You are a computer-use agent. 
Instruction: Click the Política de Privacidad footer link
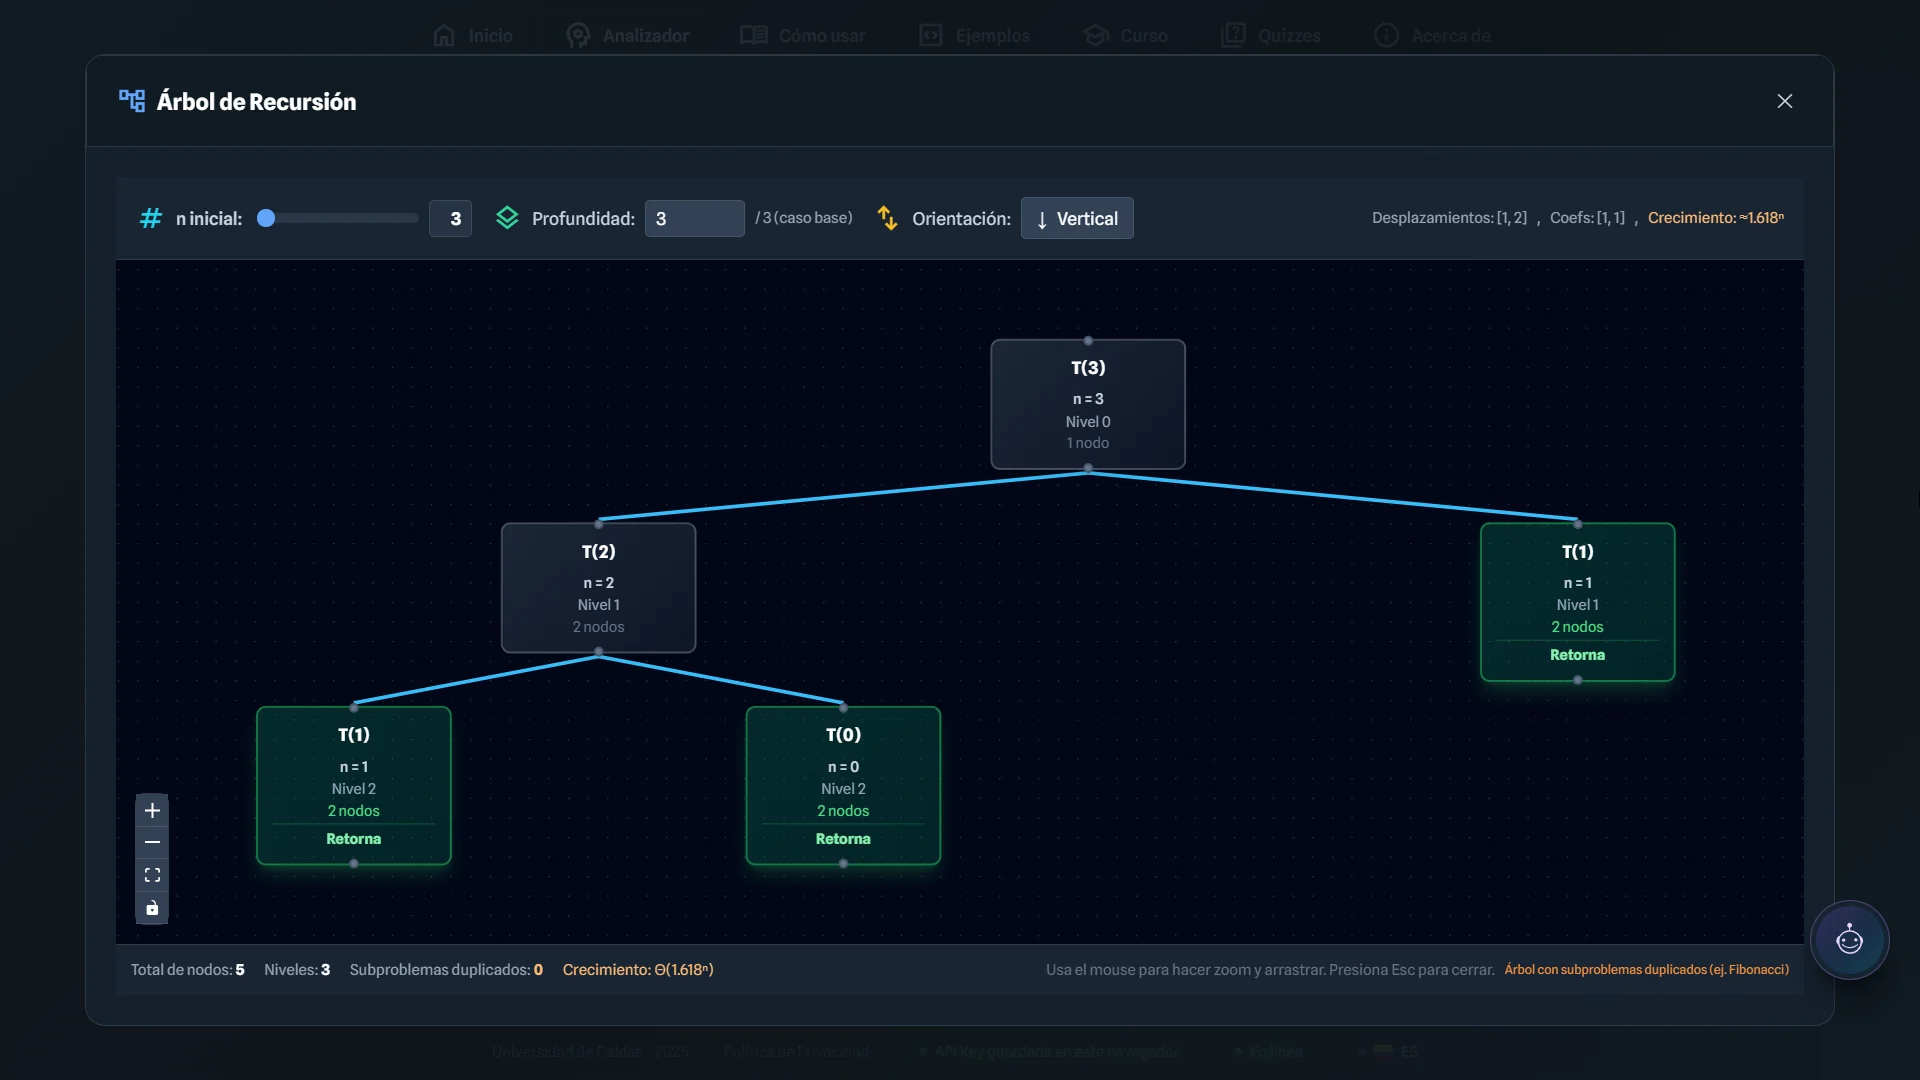[796, 1052]
